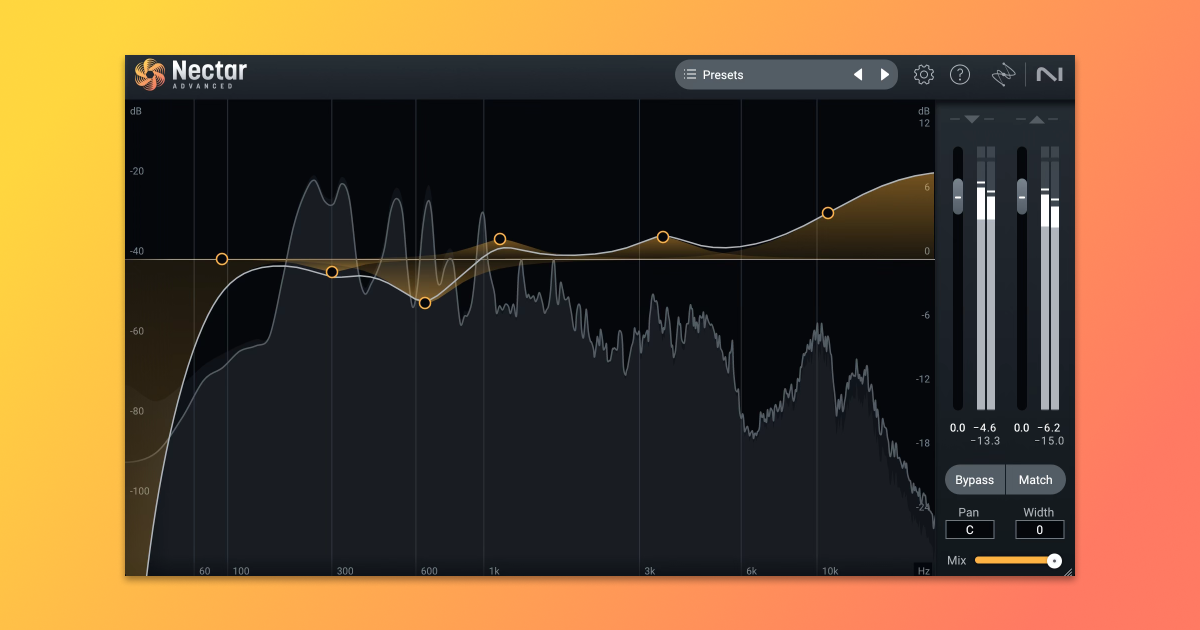Open the Presets browser
Viewport: 1200px width, 630px height.
[760, 74]
